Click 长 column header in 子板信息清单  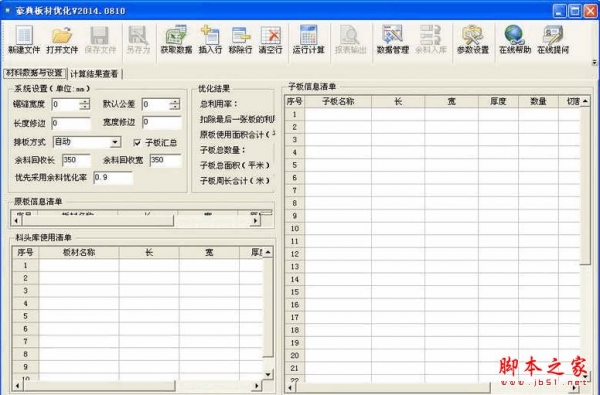pyautogui.click(x=398, y=101)
